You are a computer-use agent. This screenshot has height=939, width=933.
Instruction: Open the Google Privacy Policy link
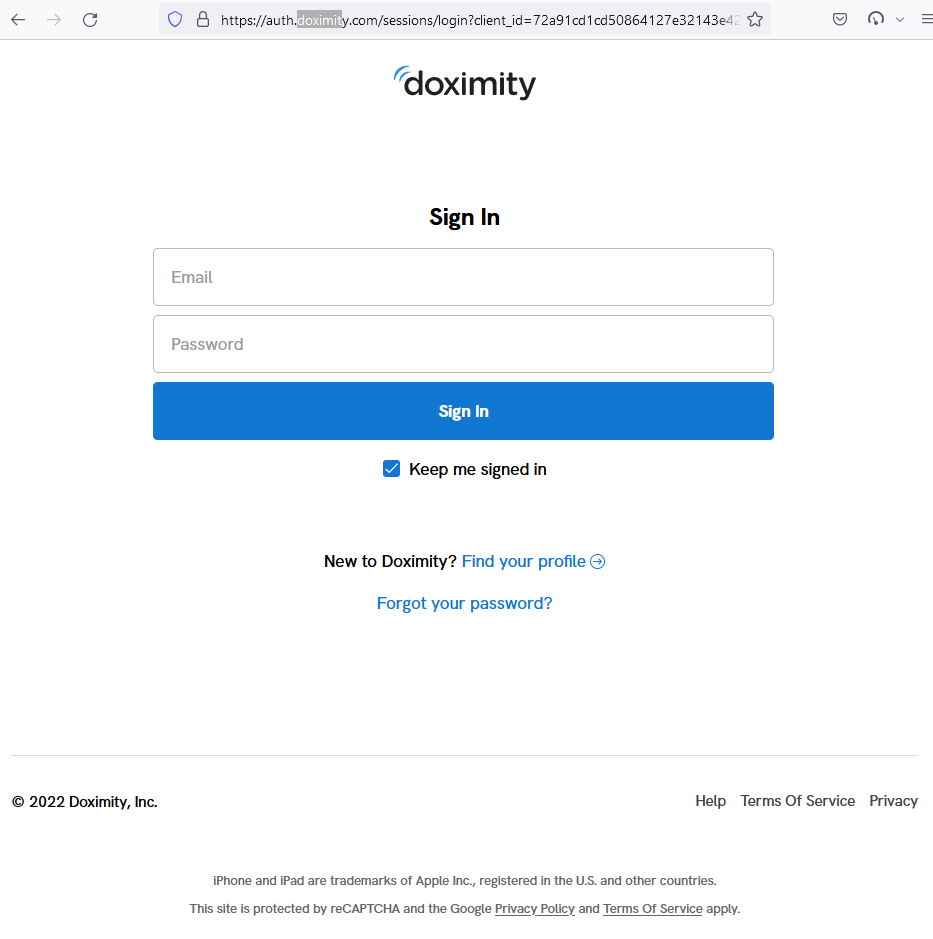point(534,908)
